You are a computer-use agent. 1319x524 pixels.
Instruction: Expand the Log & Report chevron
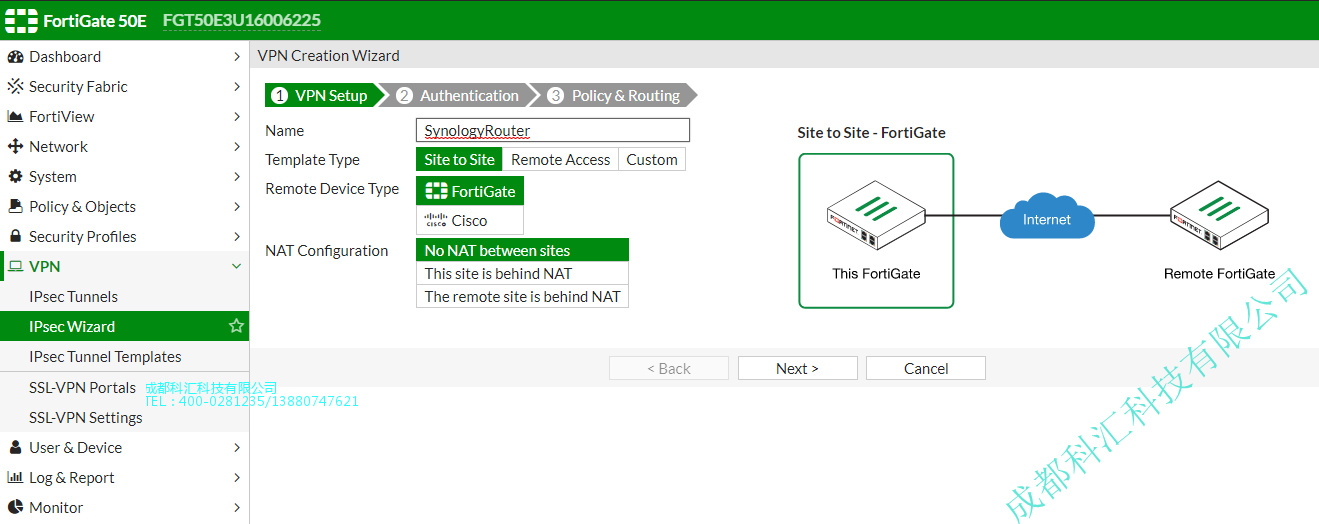tap(237, 478)
